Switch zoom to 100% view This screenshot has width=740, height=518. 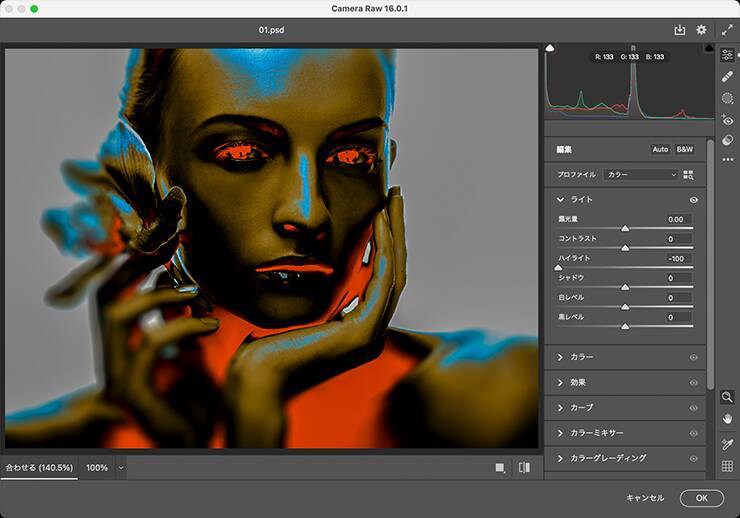point(97,467)
